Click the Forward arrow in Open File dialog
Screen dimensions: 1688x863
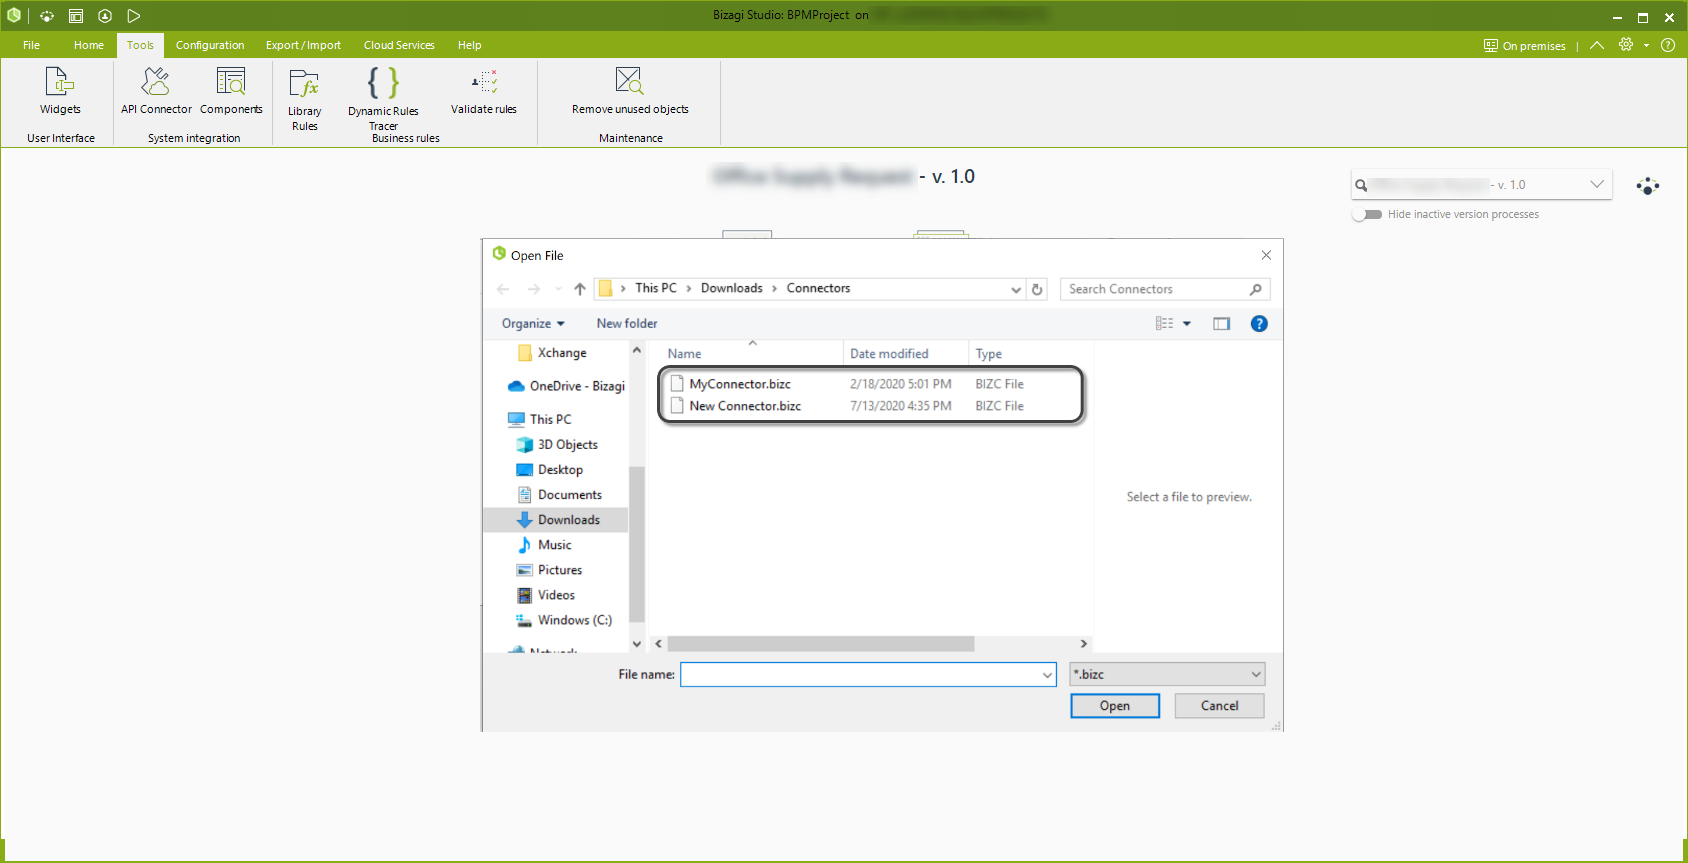(x=534, y=289)
